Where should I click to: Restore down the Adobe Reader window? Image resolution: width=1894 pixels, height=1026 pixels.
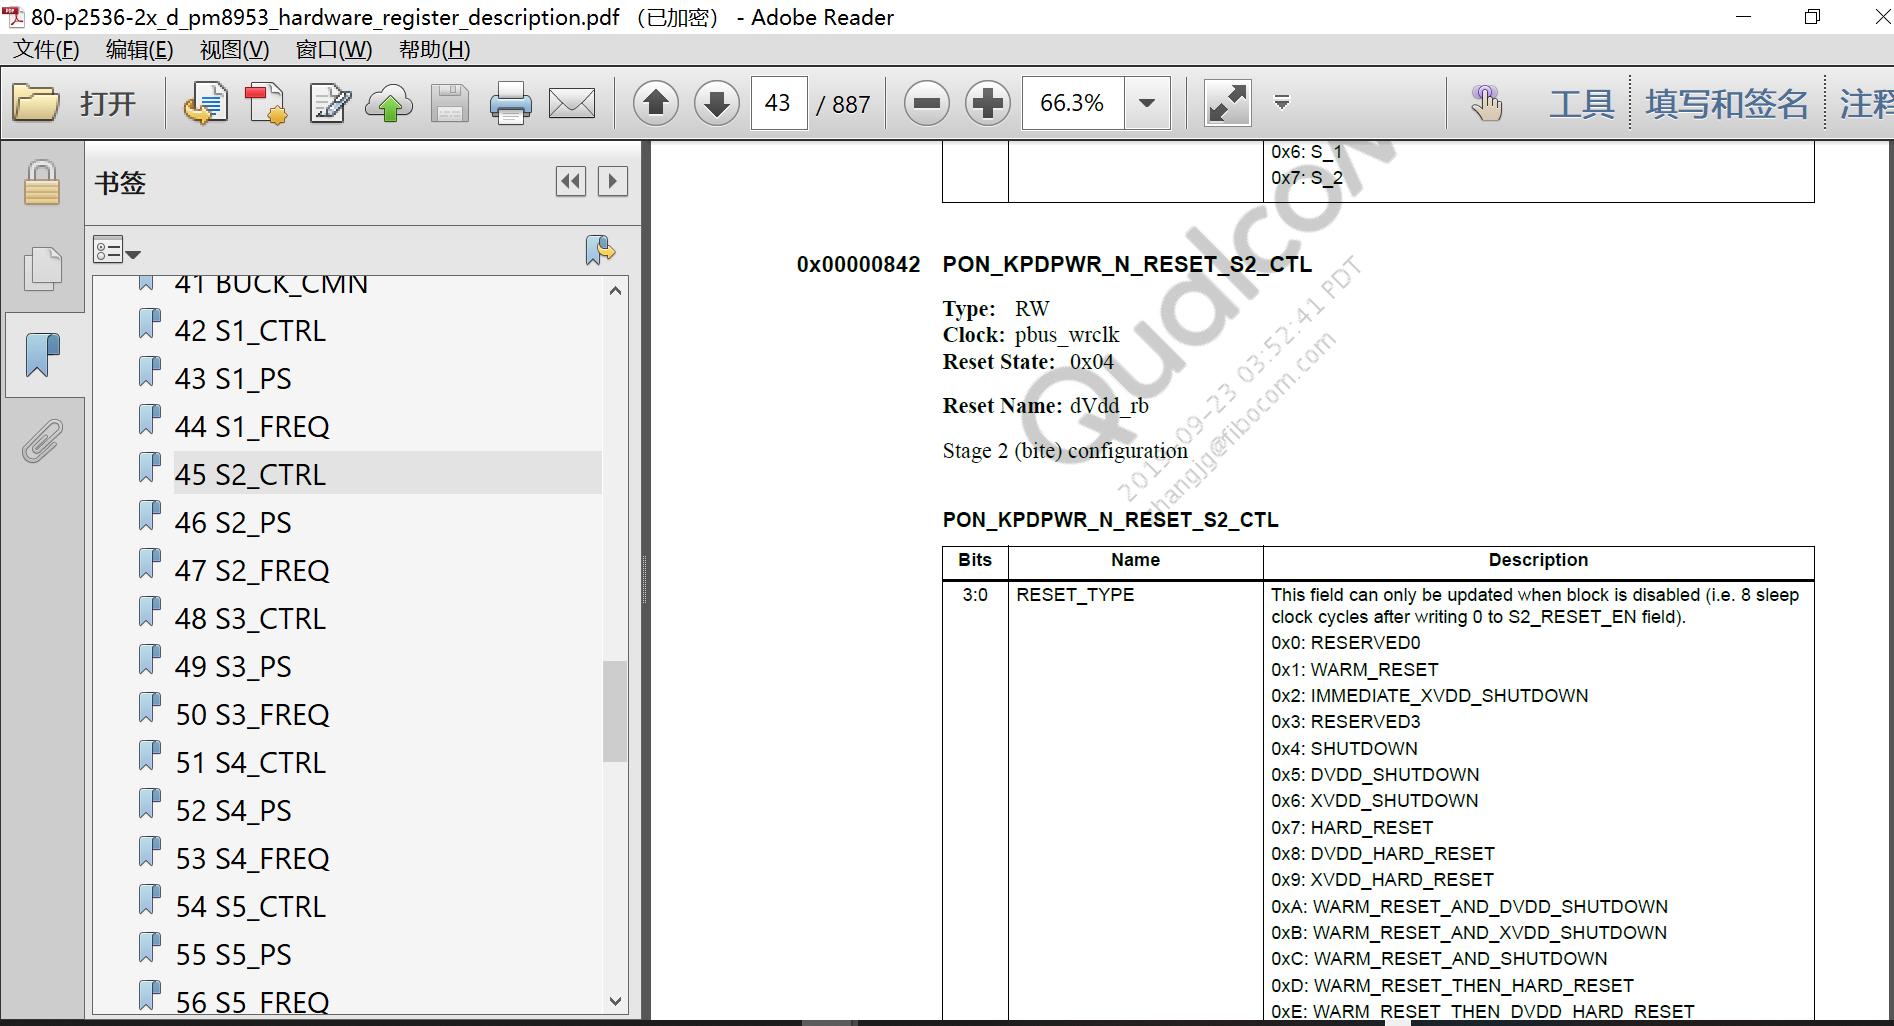[1812, 17]
